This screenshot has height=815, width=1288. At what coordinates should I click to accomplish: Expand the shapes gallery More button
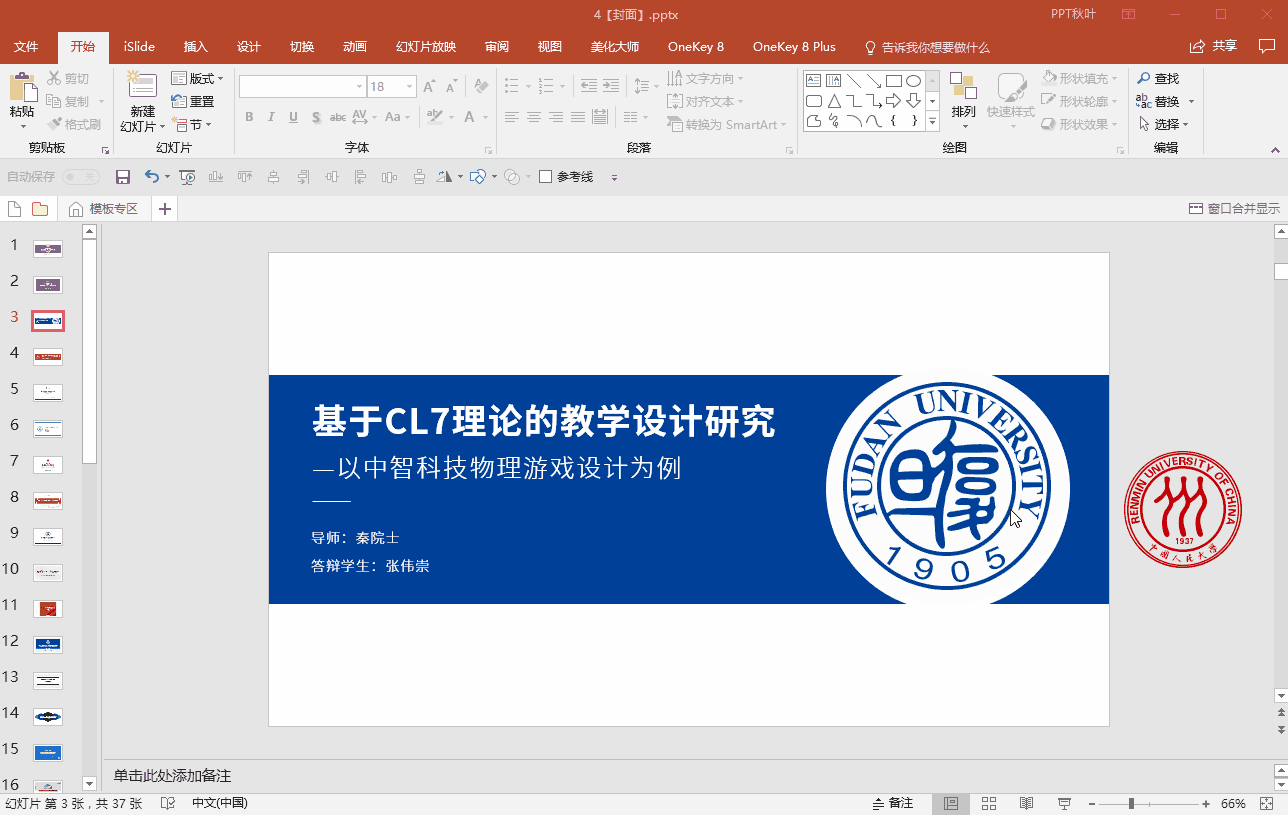click(933, 122)
